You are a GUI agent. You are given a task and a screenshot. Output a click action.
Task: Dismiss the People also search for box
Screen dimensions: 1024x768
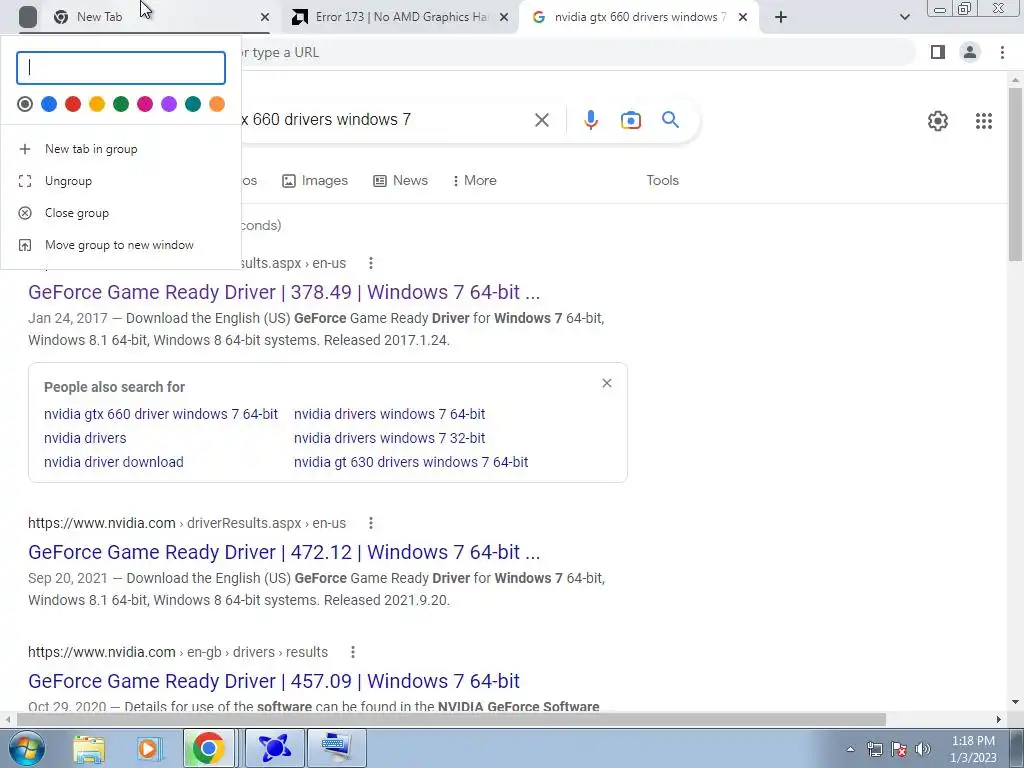(x=607, y=383)
